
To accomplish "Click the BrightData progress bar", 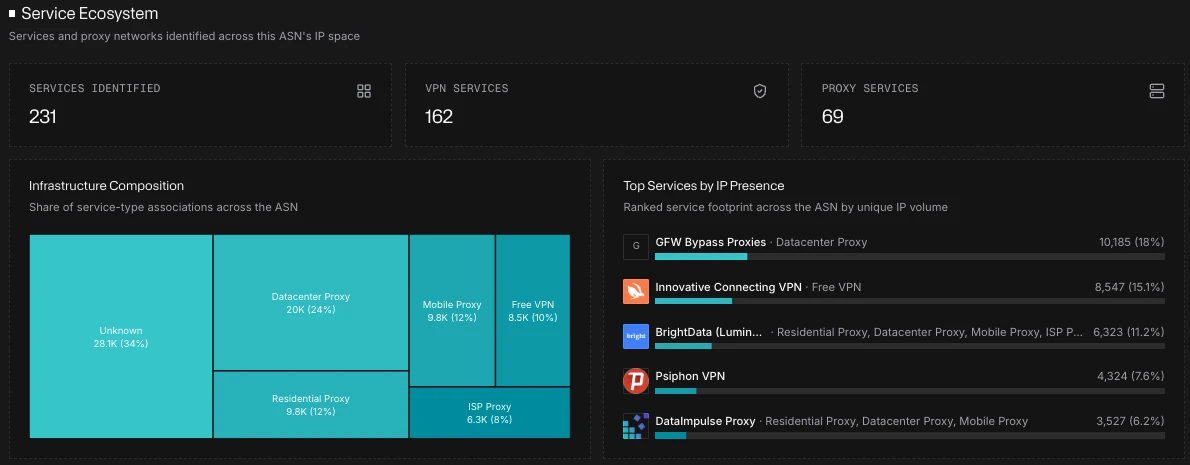I will (x=909, y=346).
